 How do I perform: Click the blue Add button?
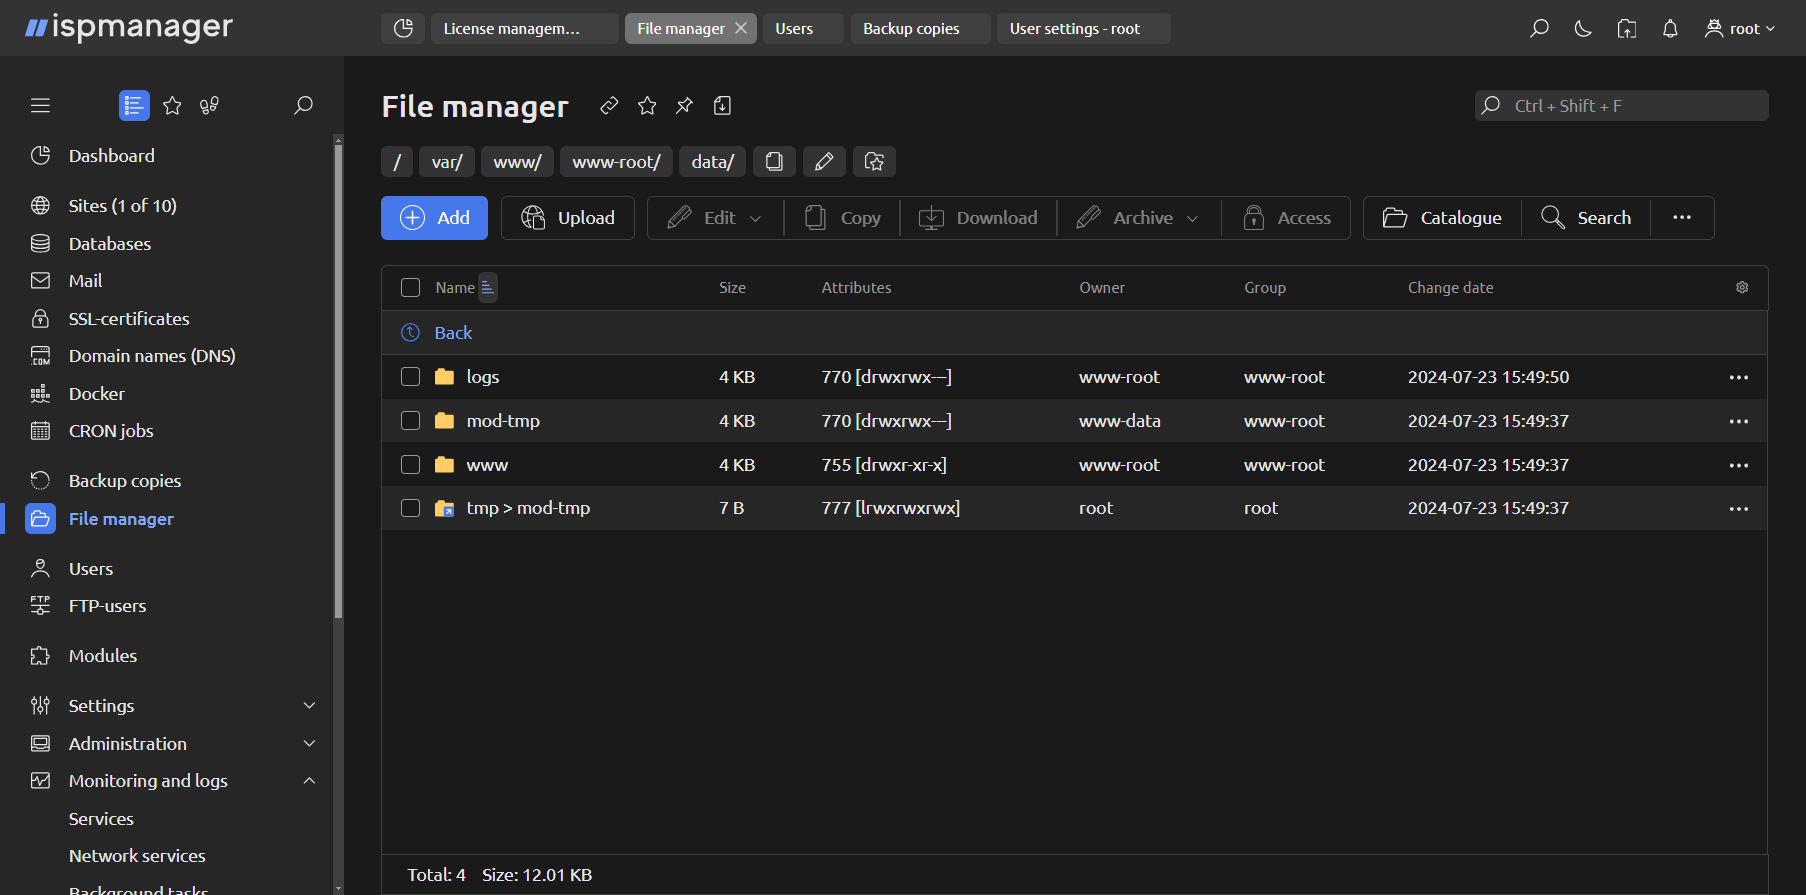tap(434, 218)
